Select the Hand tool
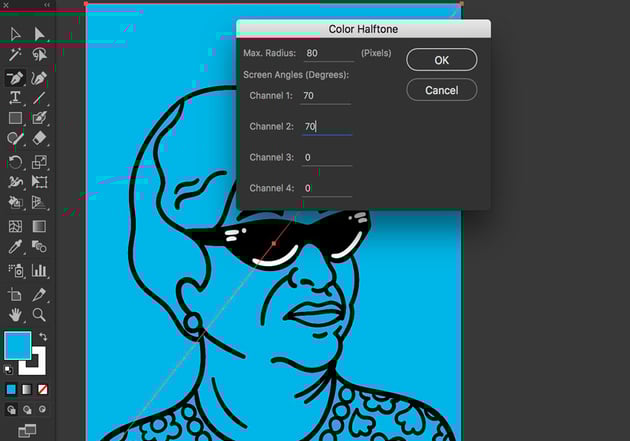Viewport: 630px width, 441px height. [15, 315]
